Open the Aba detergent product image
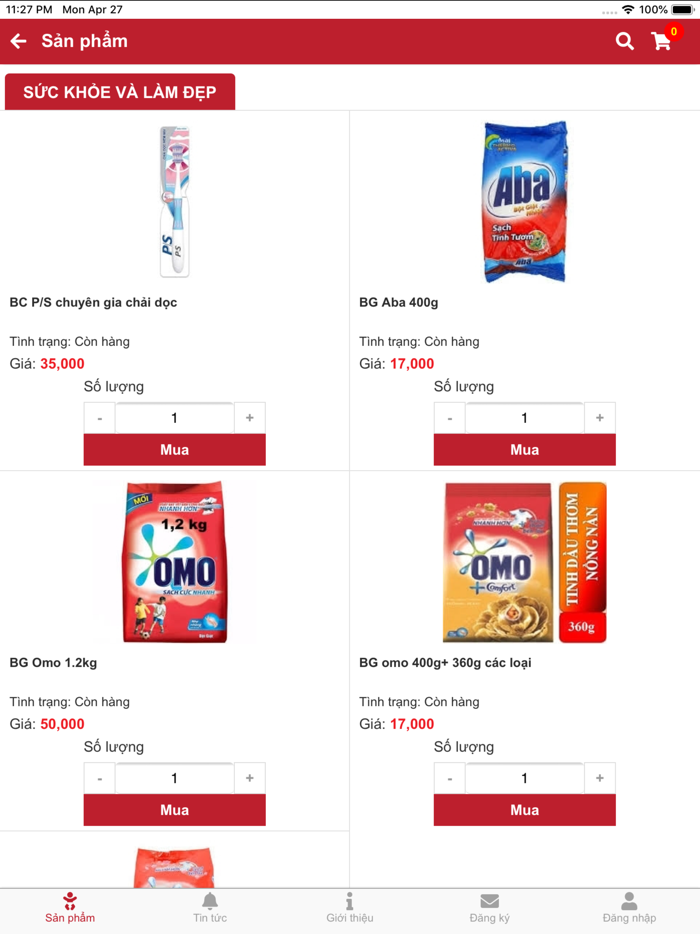Viewport: 700px width, 934px height. pyautogui.click(x=524, y=202)
